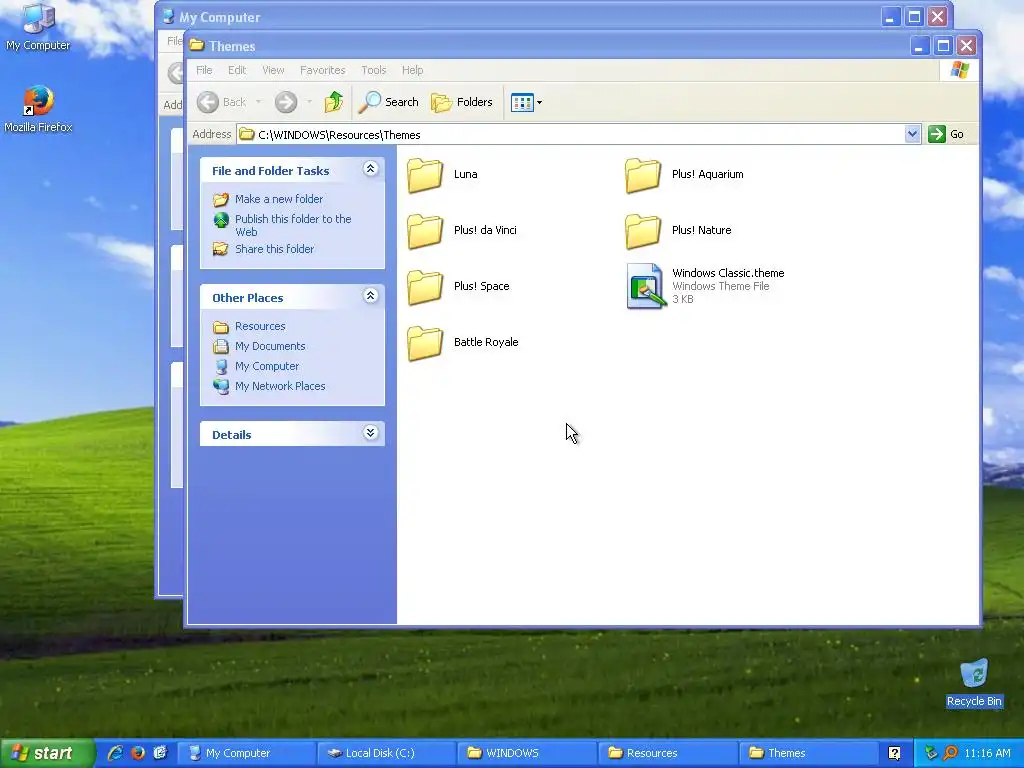The image size is (1024, 768).
Task: Open the Luna folder
Action: (x=442, y=175)
